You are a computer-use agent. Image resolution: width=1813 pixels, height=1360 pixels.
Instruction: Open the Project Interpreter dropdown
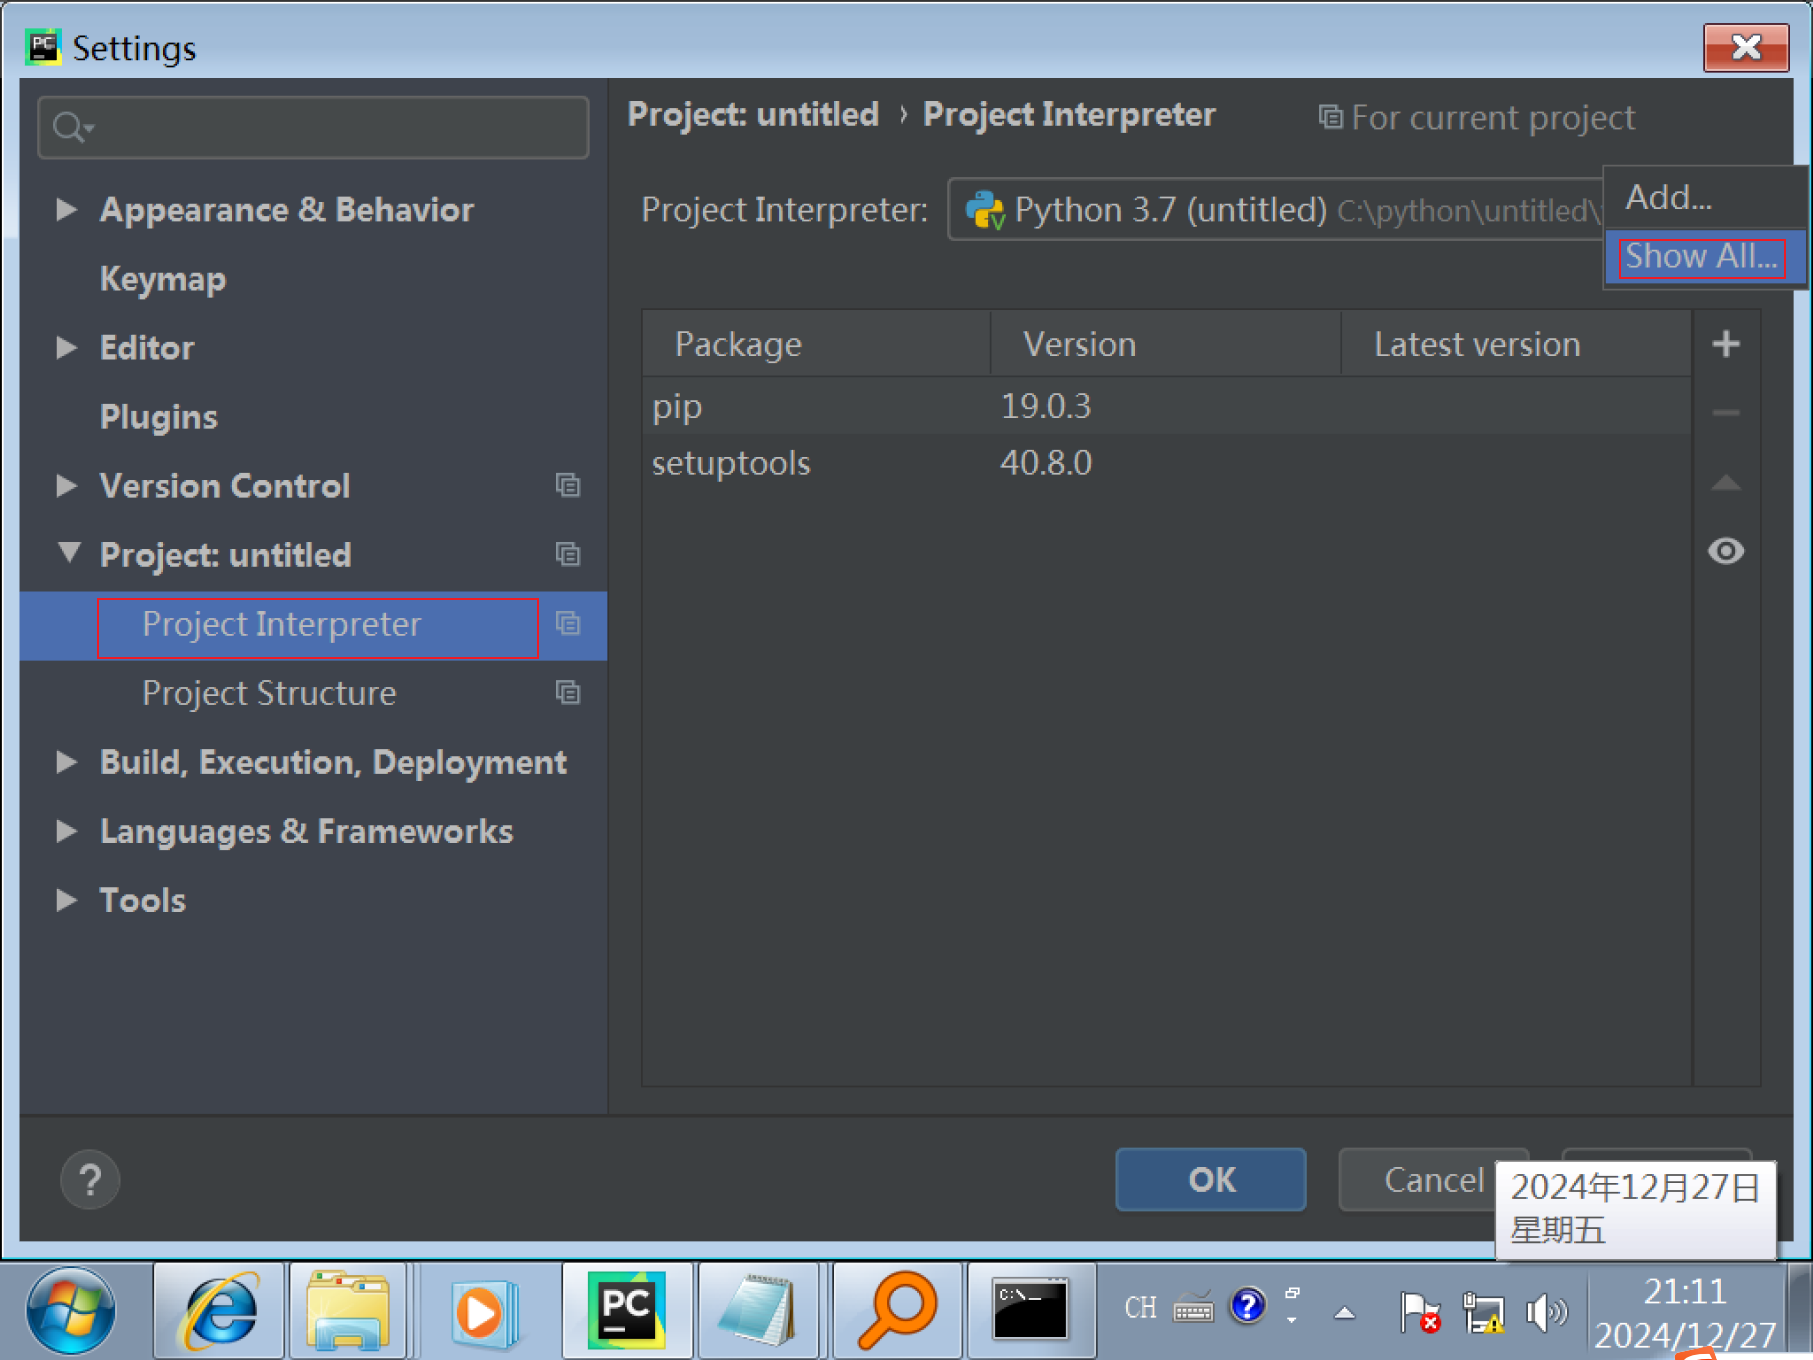tap(1276, 210)
